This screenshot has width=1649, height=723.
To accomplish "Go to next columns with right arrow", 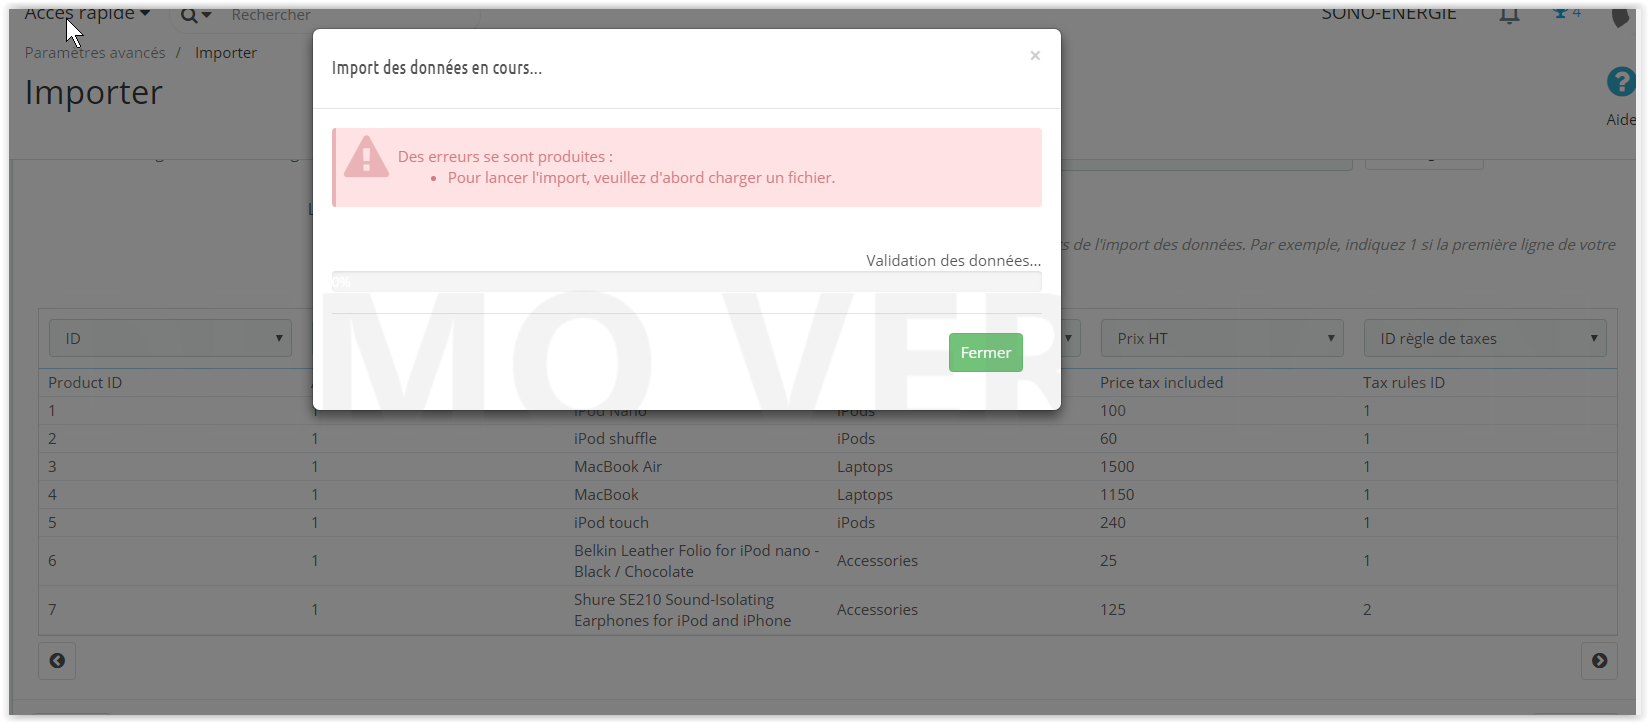I will pyautogui.click(x=1599, y=660).
